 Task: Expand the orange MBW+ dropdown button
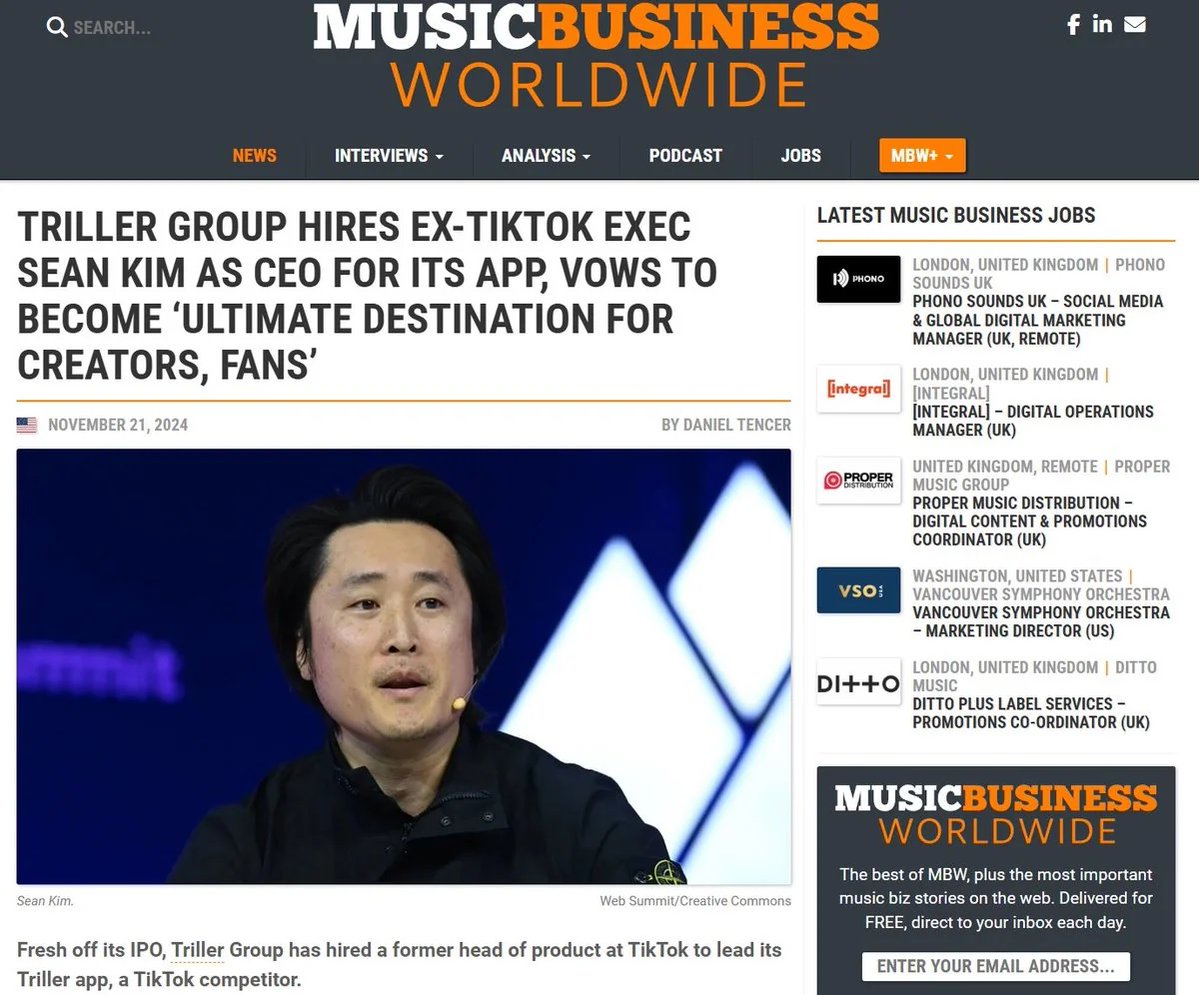point(922,156)
